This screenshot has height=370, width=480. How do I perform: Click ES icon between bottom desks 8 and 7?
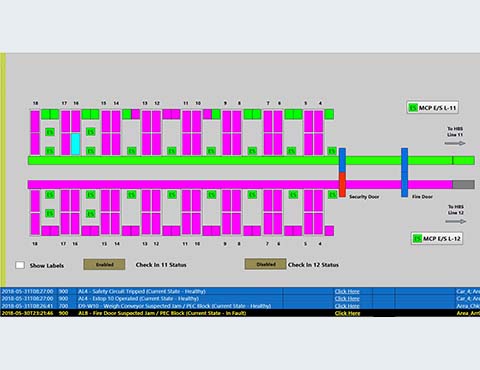tap(252, 195)
